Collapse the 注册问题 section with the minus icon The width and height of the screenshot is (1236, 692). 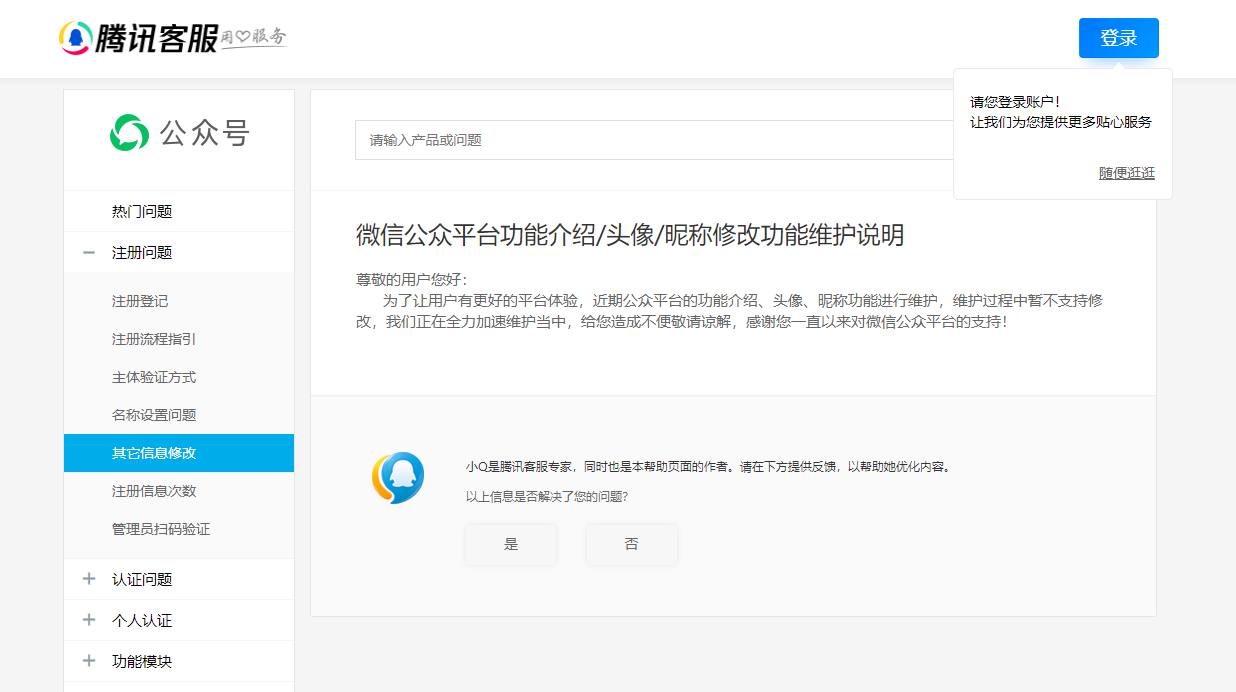pyautogui.click(x=89, y=253)
